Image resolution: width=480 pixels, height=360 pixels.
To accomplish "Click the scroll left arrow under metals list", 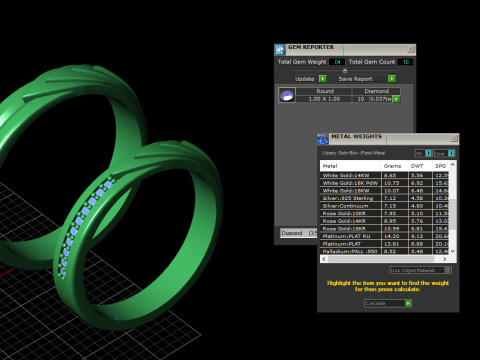I will pos(324,259).
